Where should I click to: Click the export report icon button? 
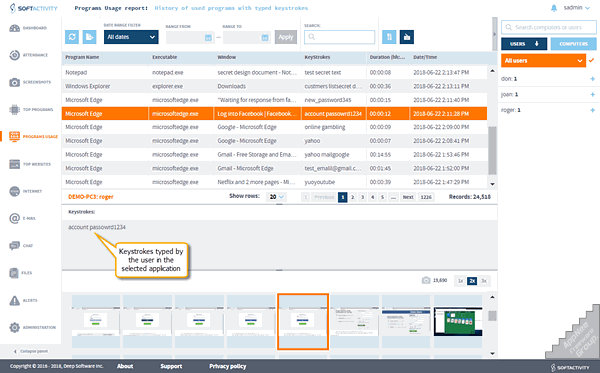click(90, 37)
